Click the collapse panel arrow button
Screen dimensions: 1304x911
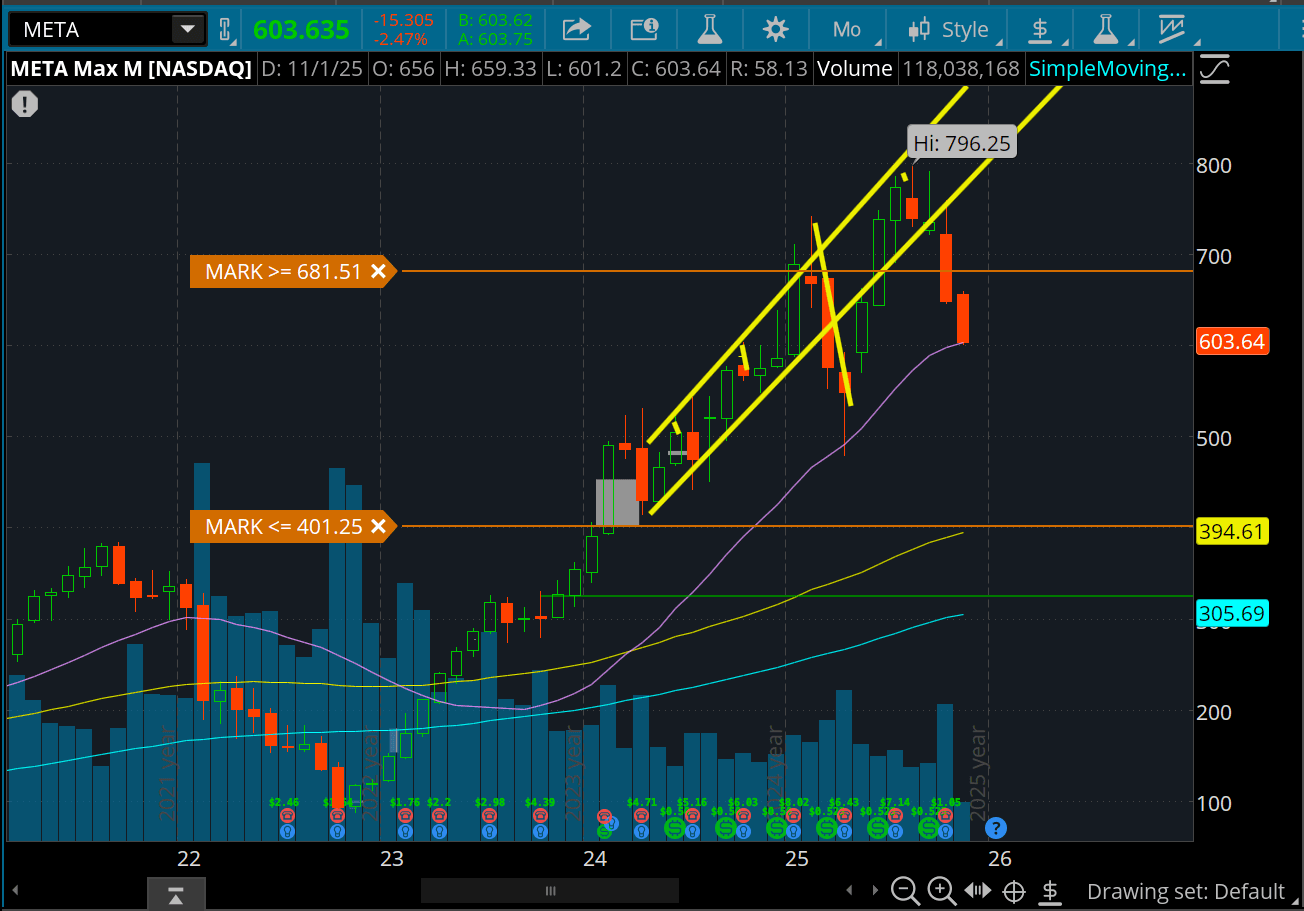176,893
